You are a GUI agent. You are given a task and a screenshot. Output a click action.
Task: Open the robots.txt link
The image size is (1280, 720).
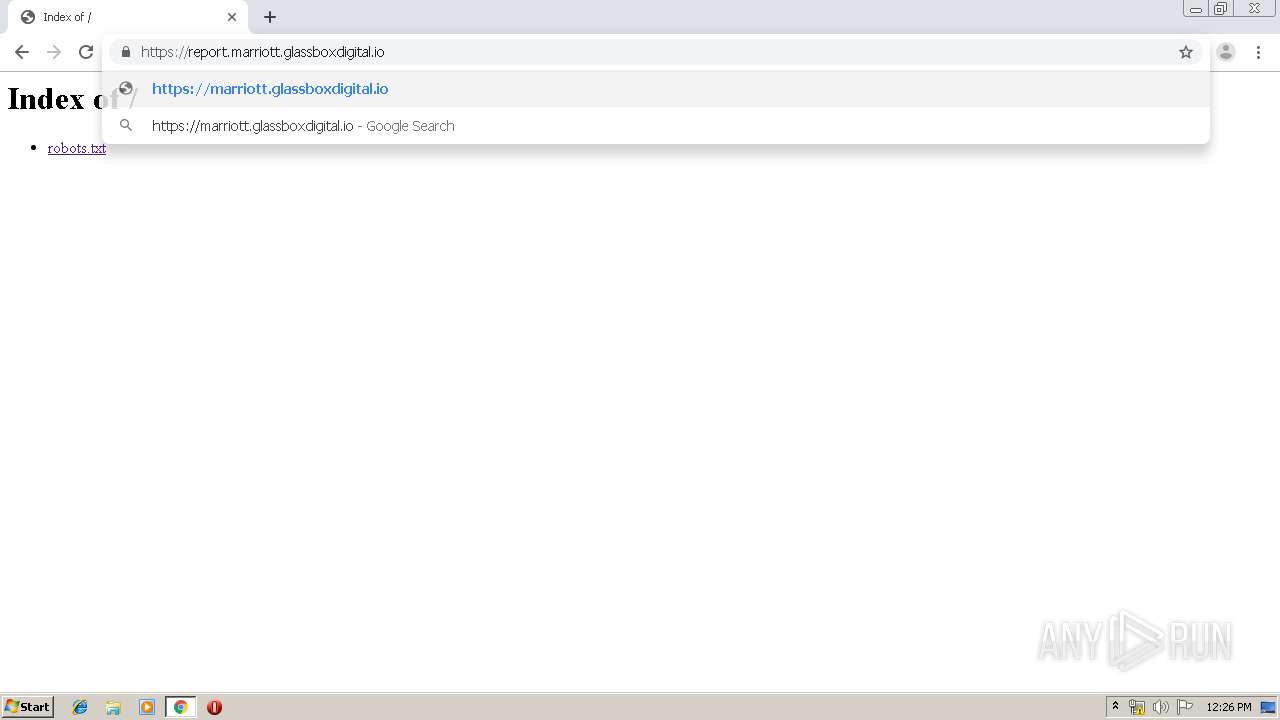(77, 148)
